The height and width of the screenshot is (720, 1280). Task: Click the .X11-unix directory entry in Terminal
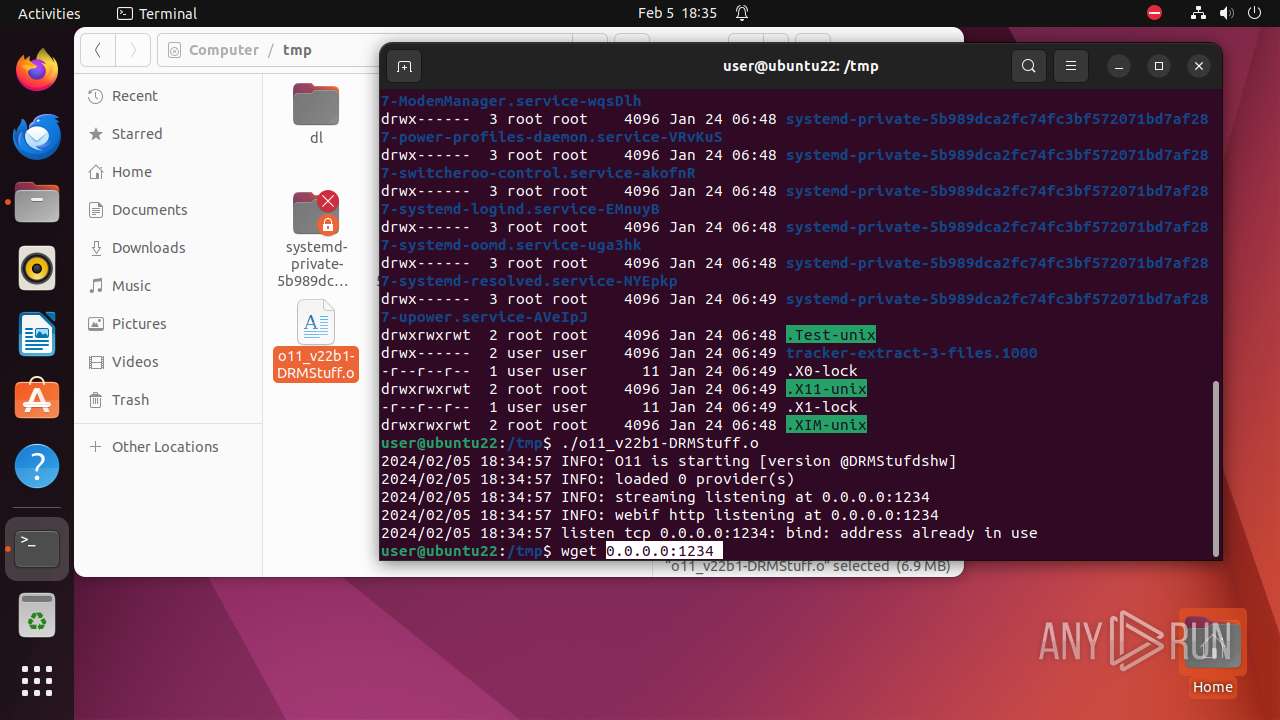coord(826,389)
